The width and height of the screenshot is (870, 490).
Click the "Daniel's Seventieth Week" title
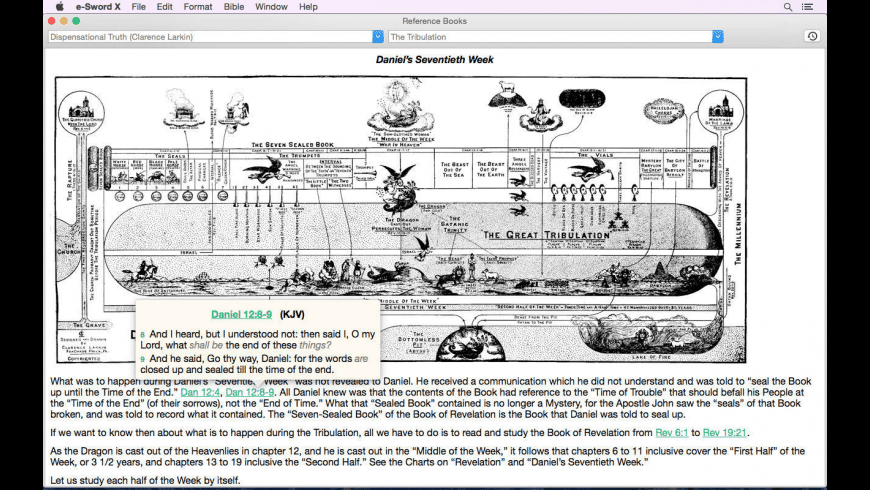tap(434, 59)
